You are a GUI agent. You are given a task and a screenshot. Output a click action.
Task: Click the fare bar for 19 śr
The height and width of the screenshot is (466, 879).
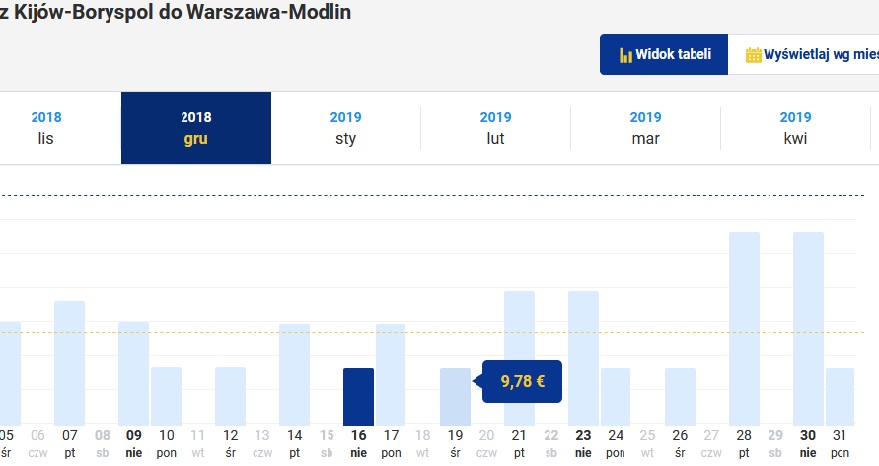pos(455,397)
